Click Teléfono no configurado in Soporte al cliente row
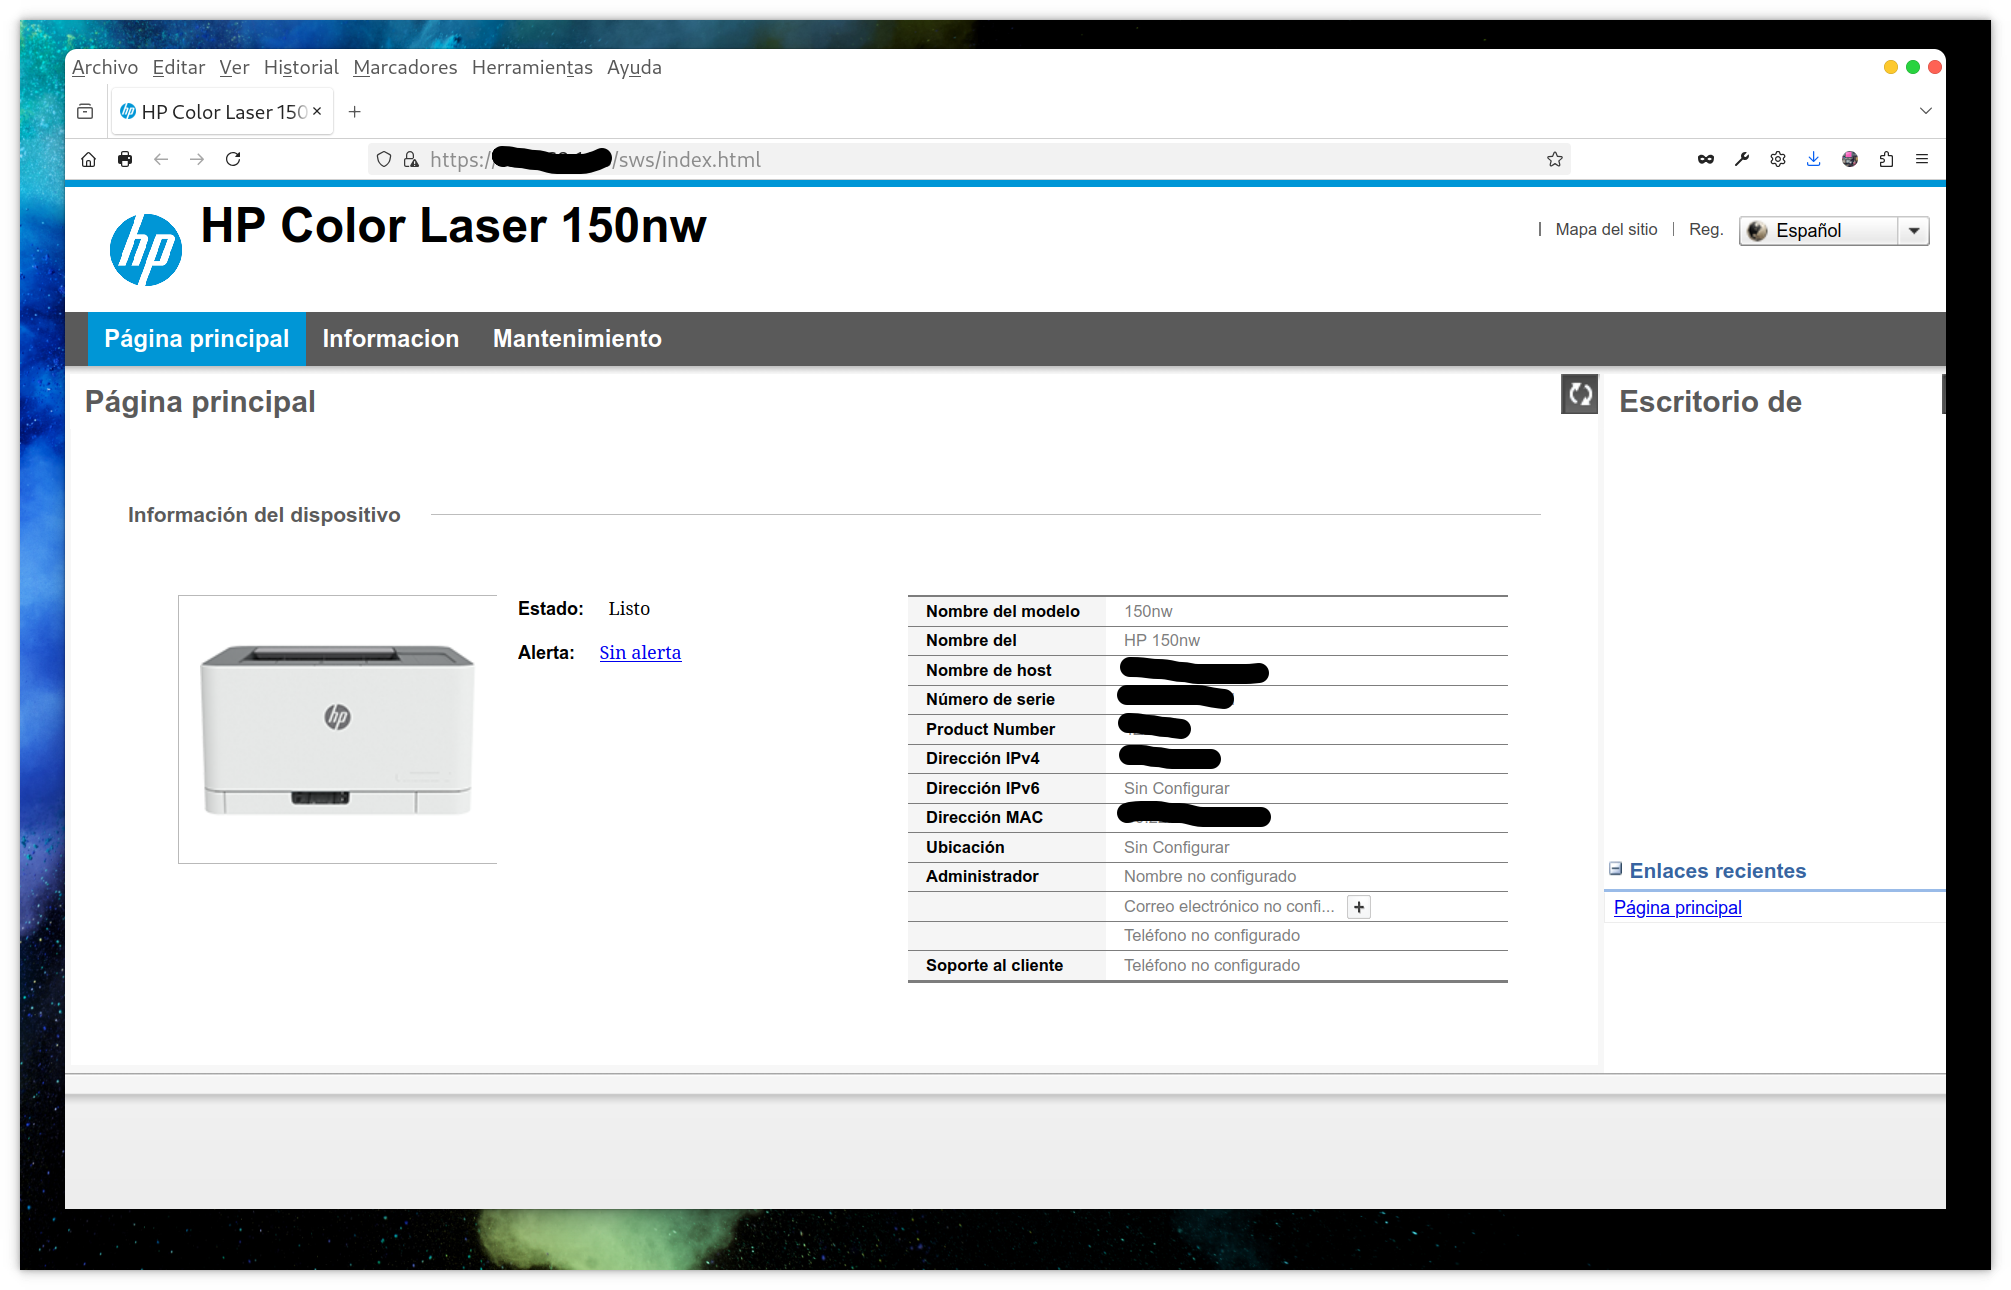Viewport: 2011px width, 1290px height. [x=1211, y=965]
